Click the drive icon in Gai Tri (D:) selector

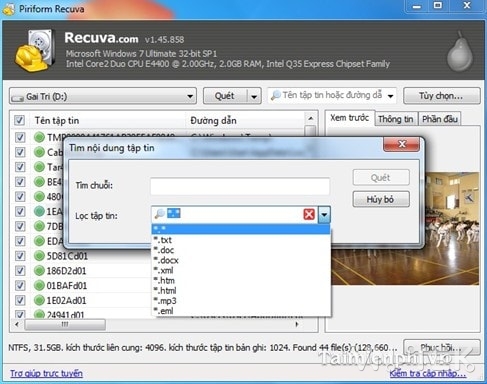point(17,98)
